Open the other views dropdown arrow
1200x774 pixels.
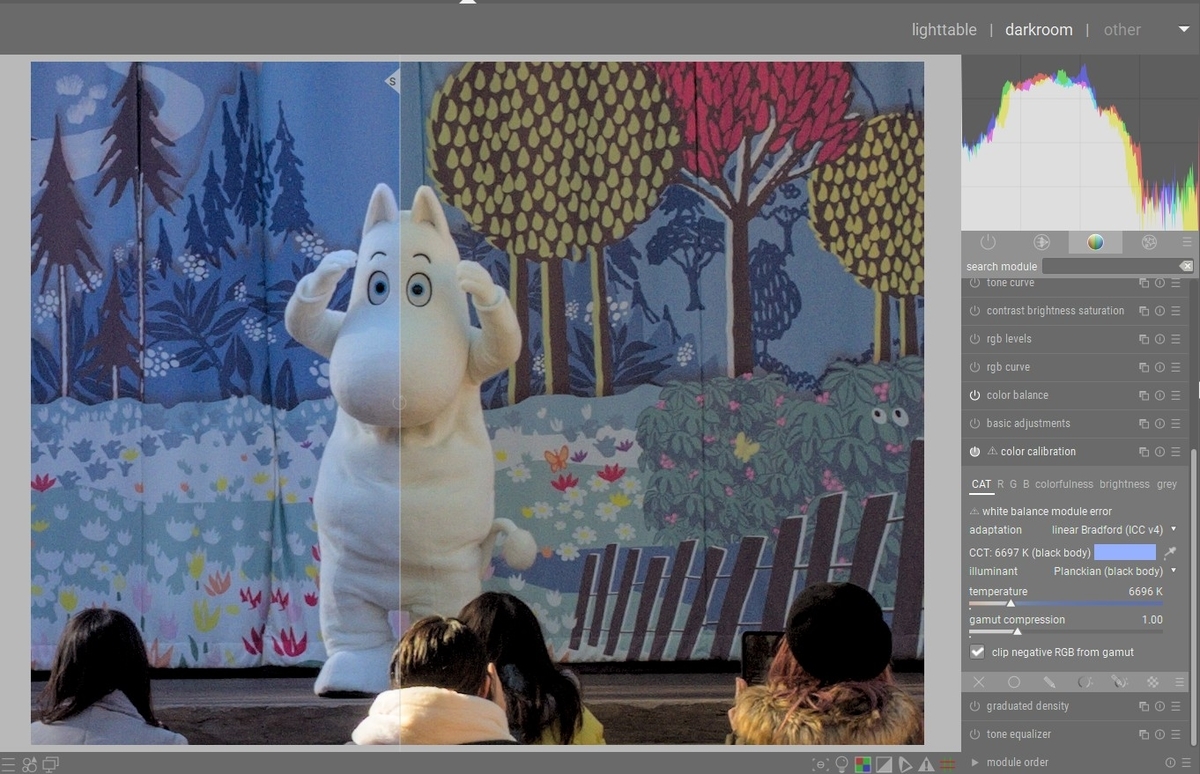1184,30
